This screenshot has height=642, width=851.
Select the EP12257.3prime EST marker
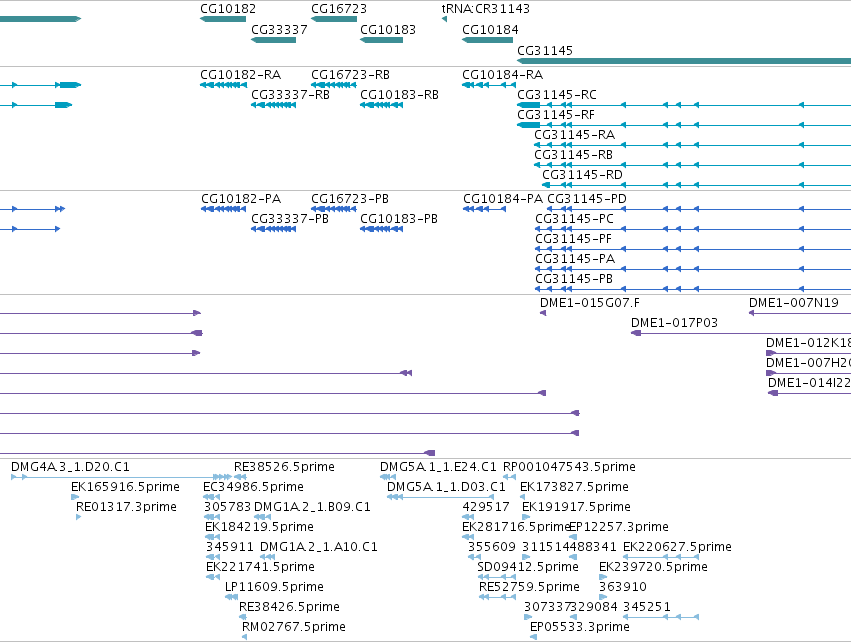573,537
